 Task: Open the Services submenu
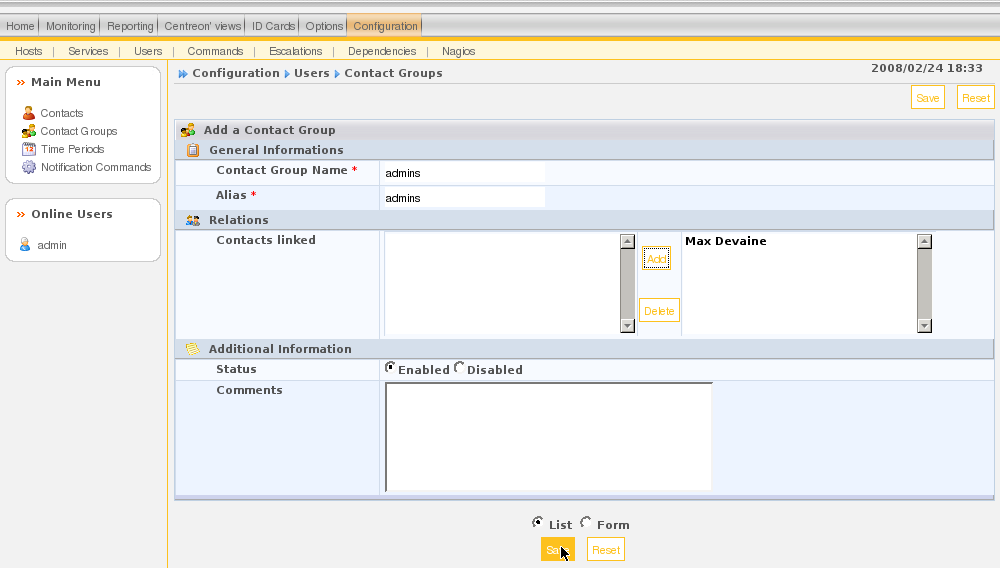[x=88, y=51]
